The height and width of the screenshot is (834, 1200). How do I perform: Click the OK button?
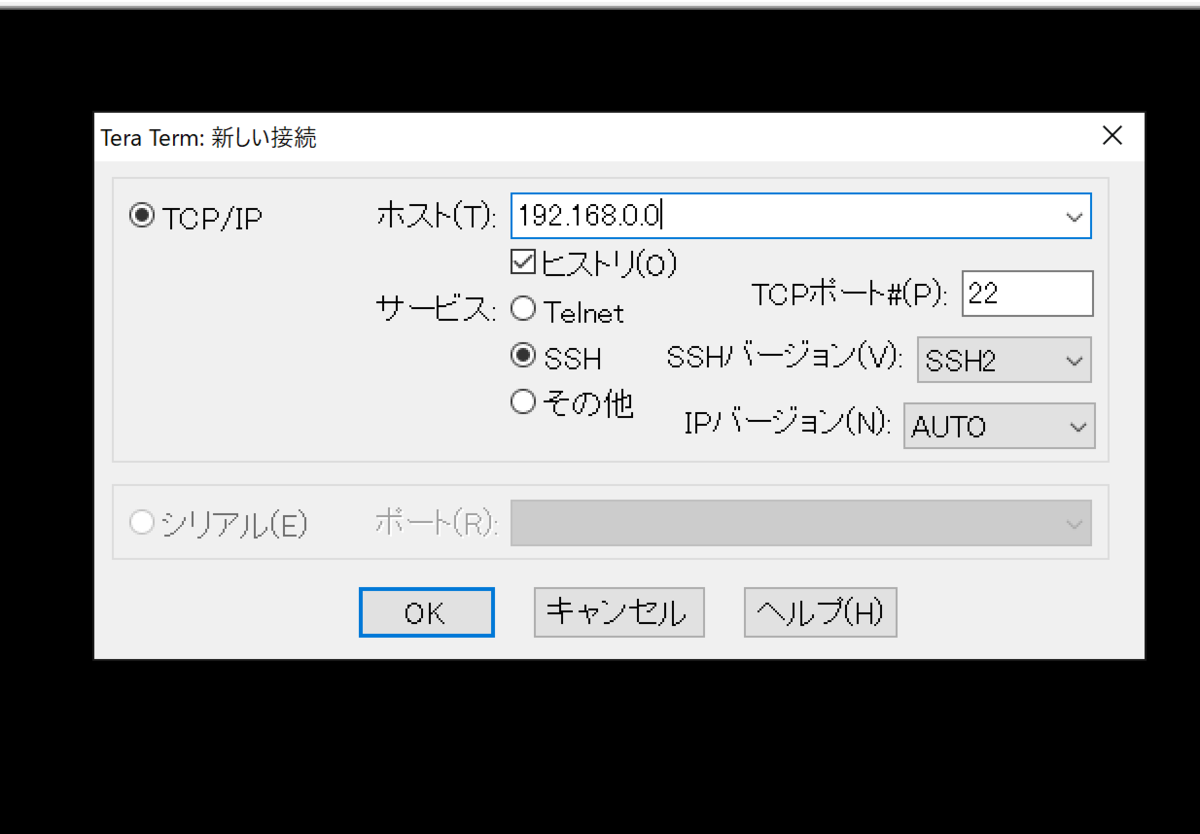(426, 611)
